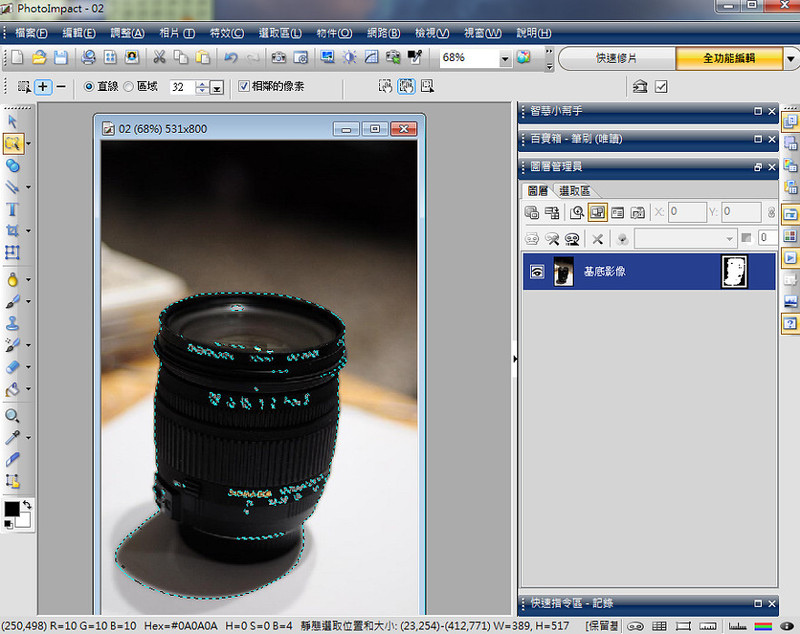Viewport: 800px width, 634px height.
Task: Select the Crop tool
Action: pos(13,231)
